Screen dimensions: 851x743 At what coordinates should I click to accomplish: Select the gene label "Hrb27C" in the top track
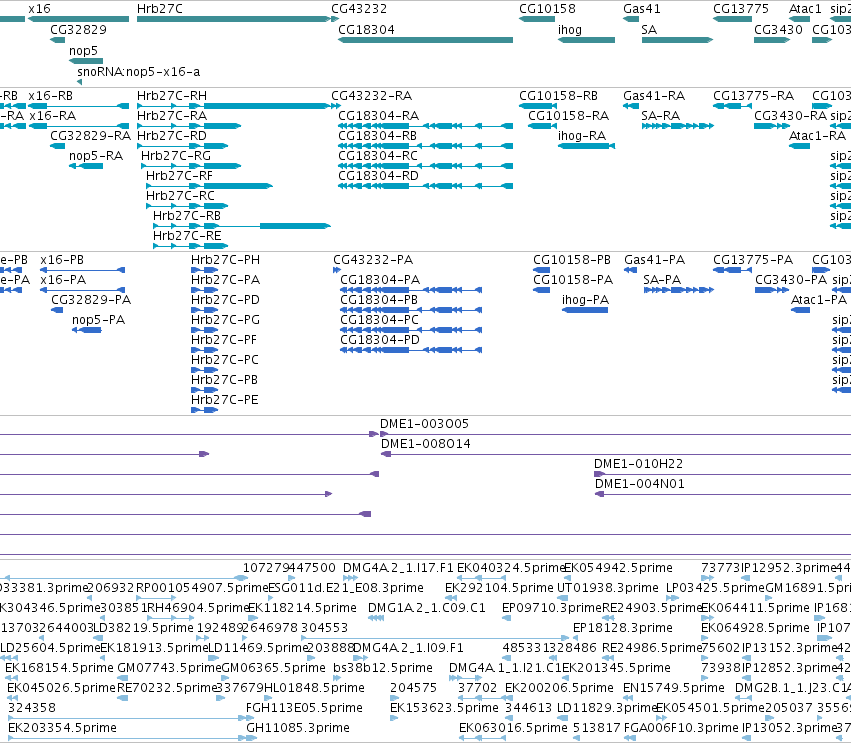coord(160,9)
